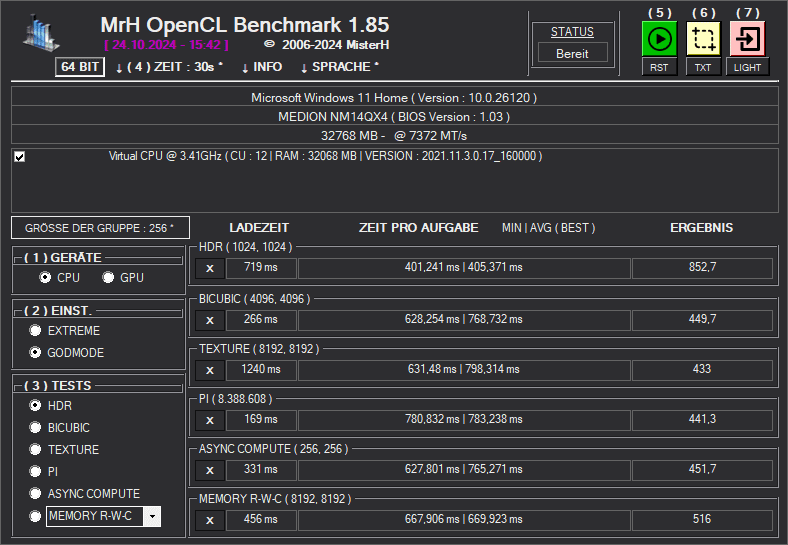
Task: Click the X button in BICUBIC row
Action: click(210, 320)
